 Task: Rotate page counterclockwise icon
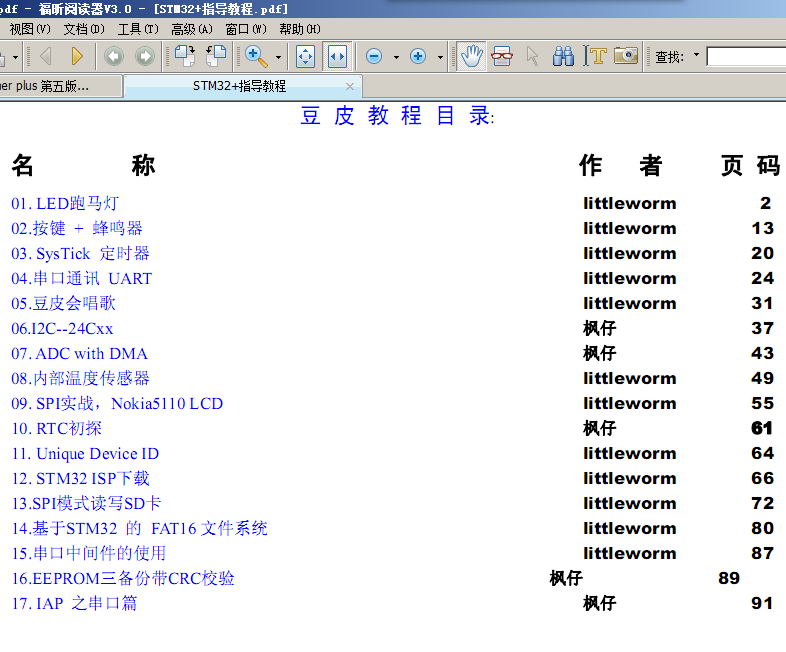216,56
